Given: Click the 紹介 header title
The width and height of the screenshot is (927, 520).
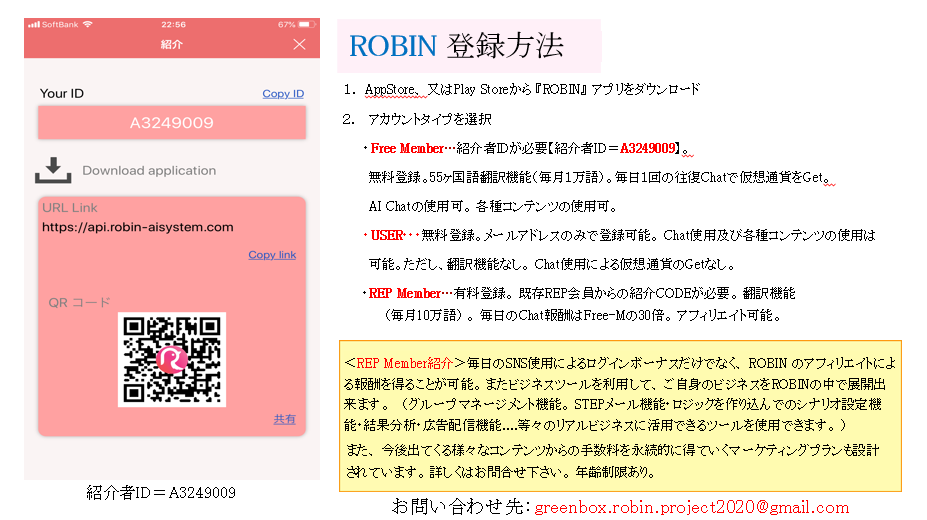Looking at the screenshot, I should 172,44.
